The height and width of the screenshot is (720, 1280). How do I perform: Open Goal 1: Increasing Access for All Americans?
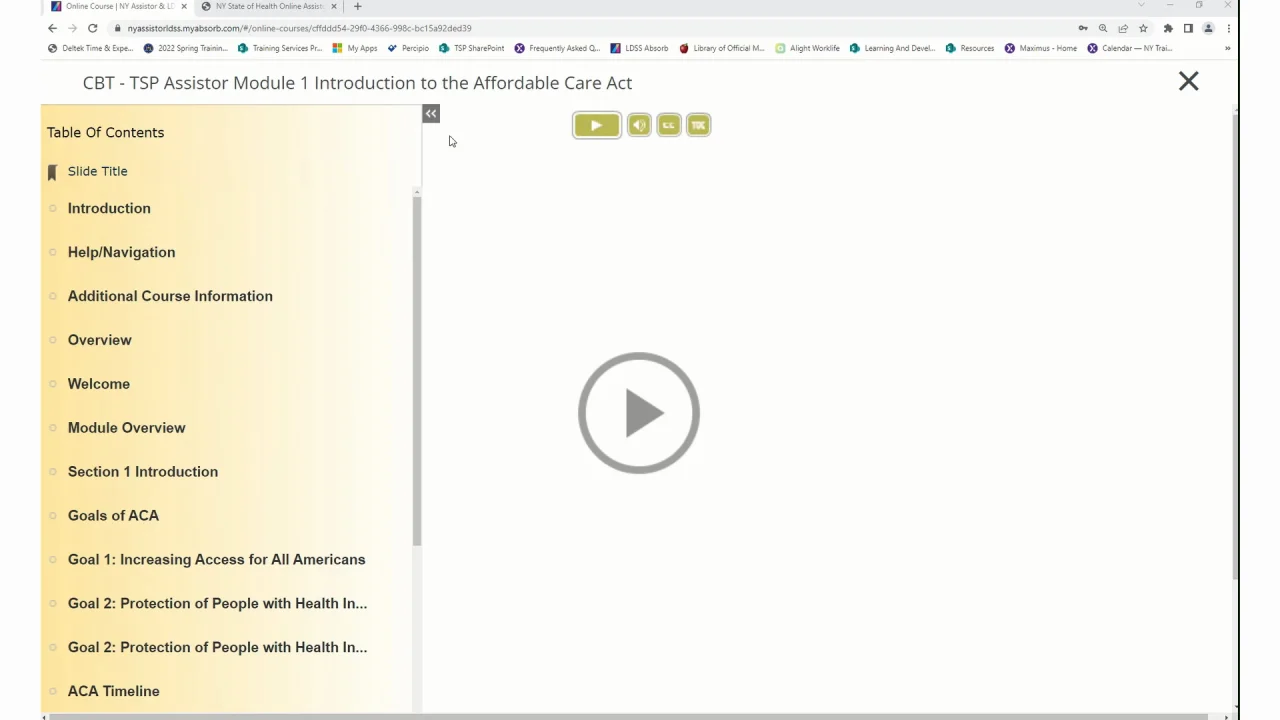(x=216, y=560)
